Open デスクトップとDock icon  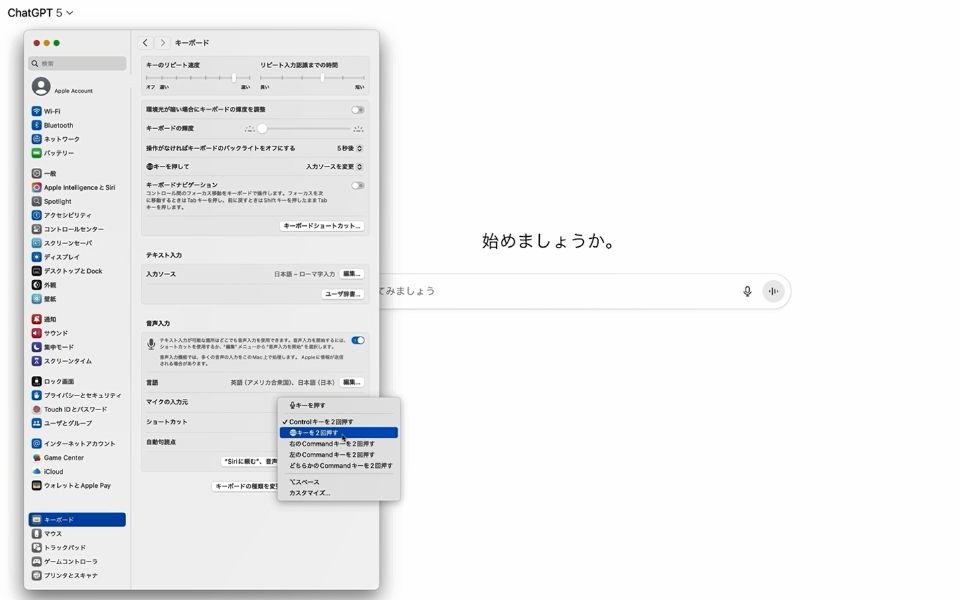pos(37,271)
